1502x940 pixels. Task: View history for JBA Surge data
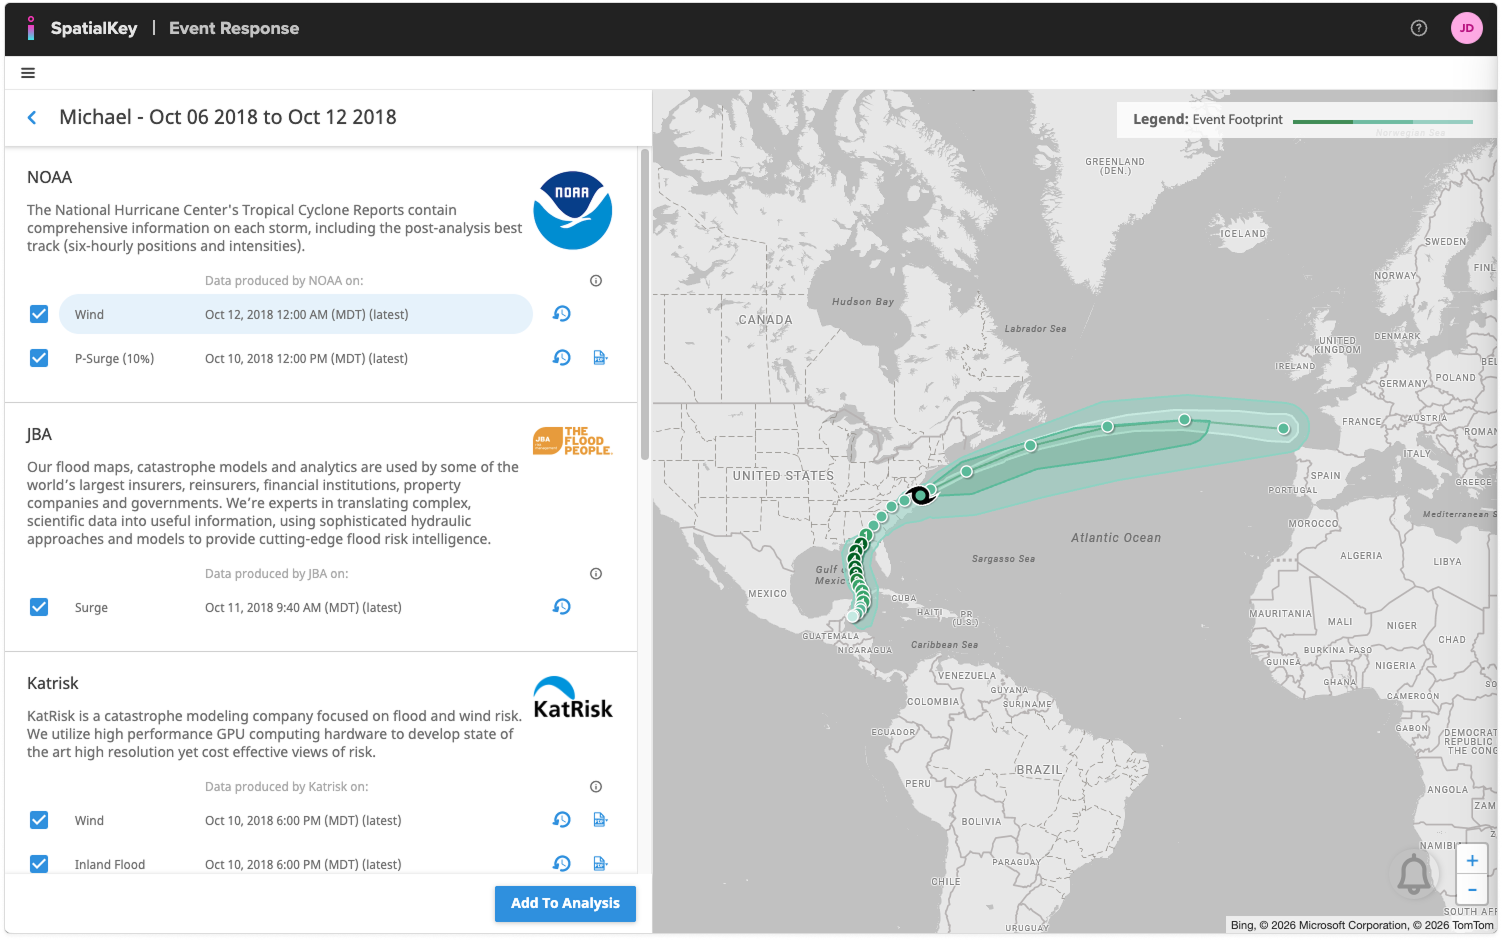(x=562, y=607)
